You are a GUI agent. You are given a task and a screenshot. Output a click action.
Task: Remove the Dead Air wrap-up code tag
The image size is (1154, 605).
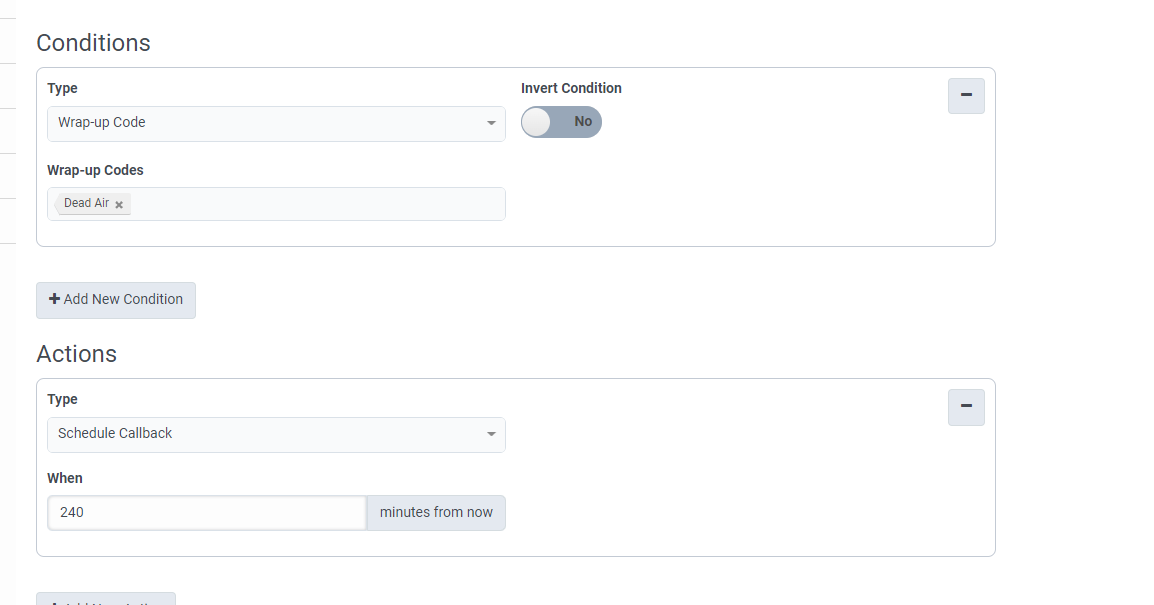click(119, 204)
